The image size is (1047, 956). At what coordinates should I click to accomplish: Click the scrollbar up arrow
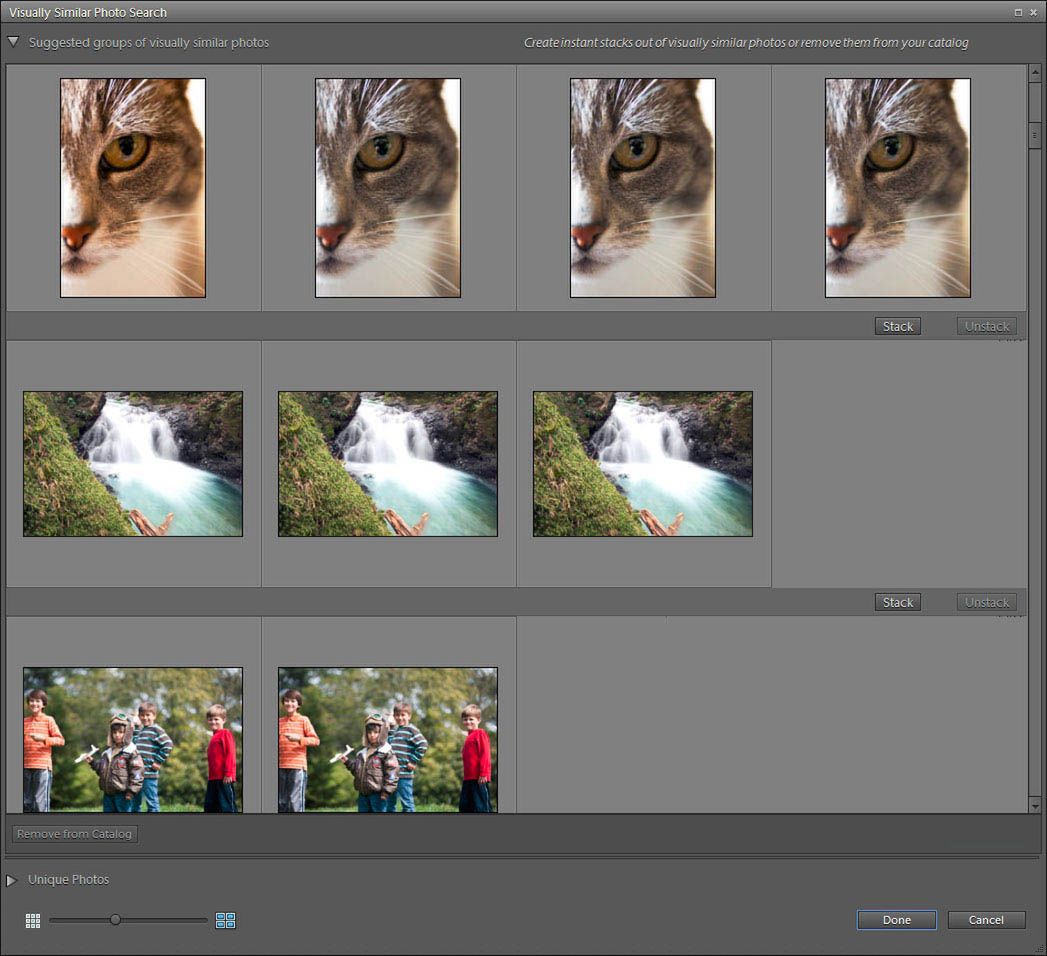click(1034, 71)
